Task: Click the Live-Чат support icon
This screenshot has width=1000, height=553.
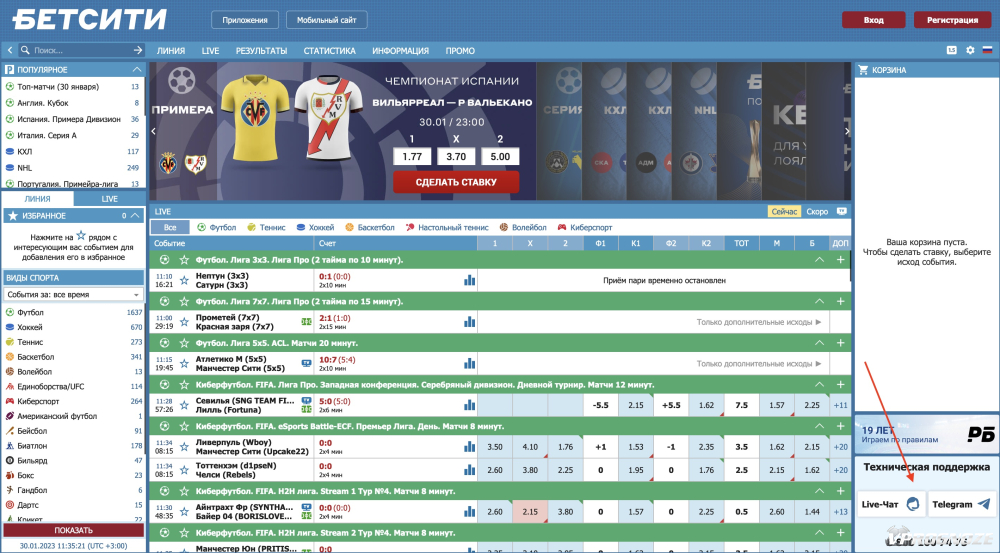Action: pos(913,504)
